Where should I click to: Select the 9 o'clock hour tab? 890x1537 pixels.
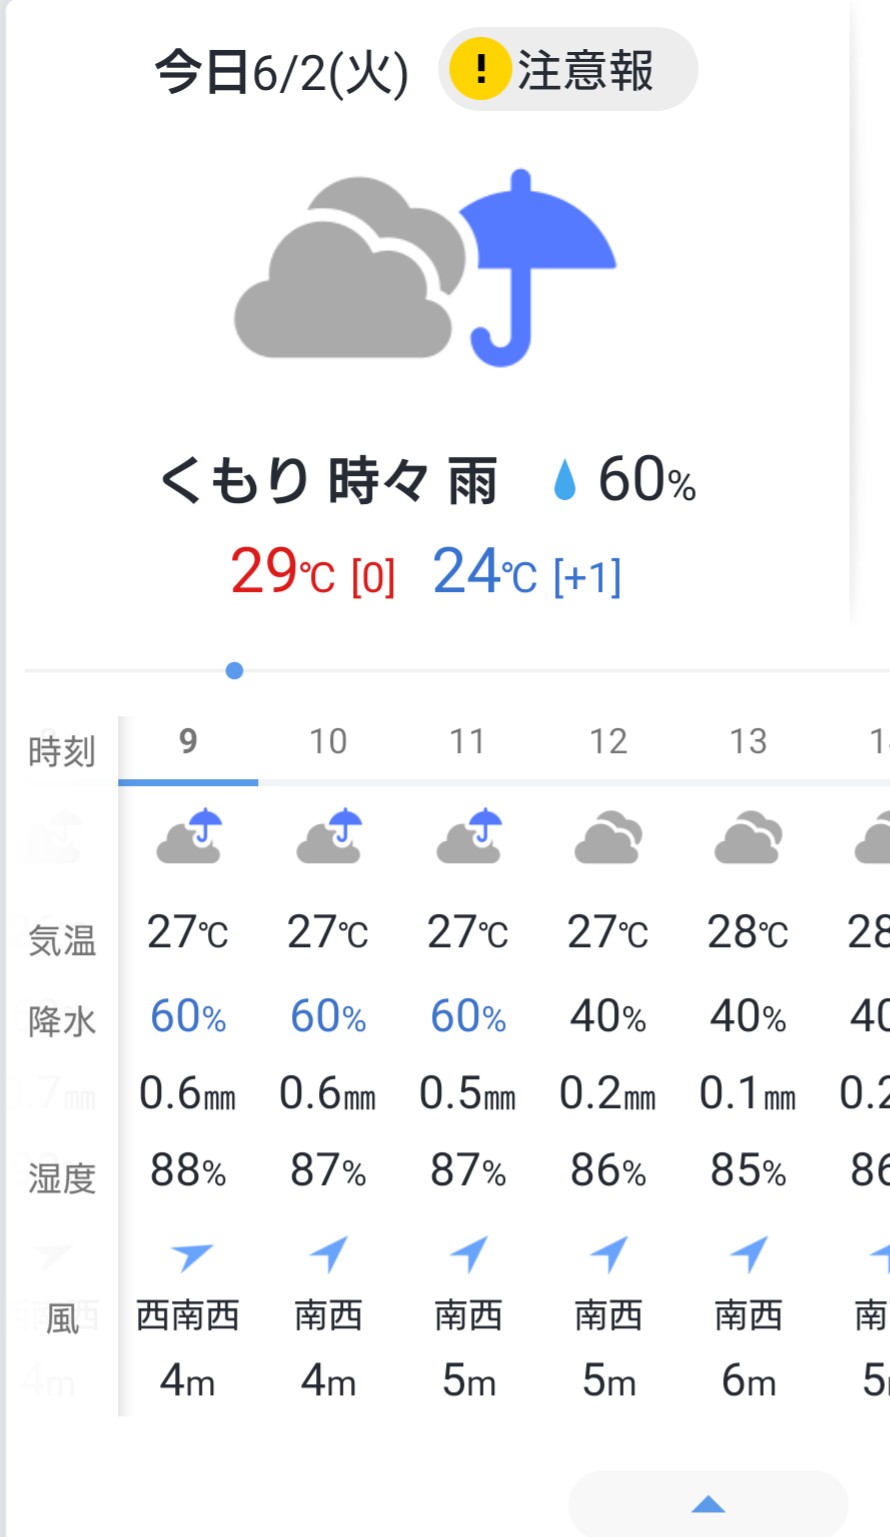[x=188, y=742]
